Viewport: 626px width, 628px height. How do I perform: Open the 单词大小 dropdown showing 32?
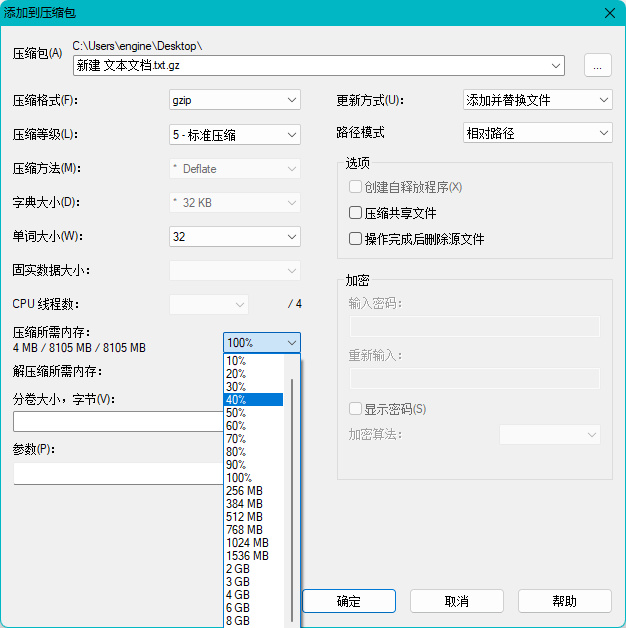[235, 237]
